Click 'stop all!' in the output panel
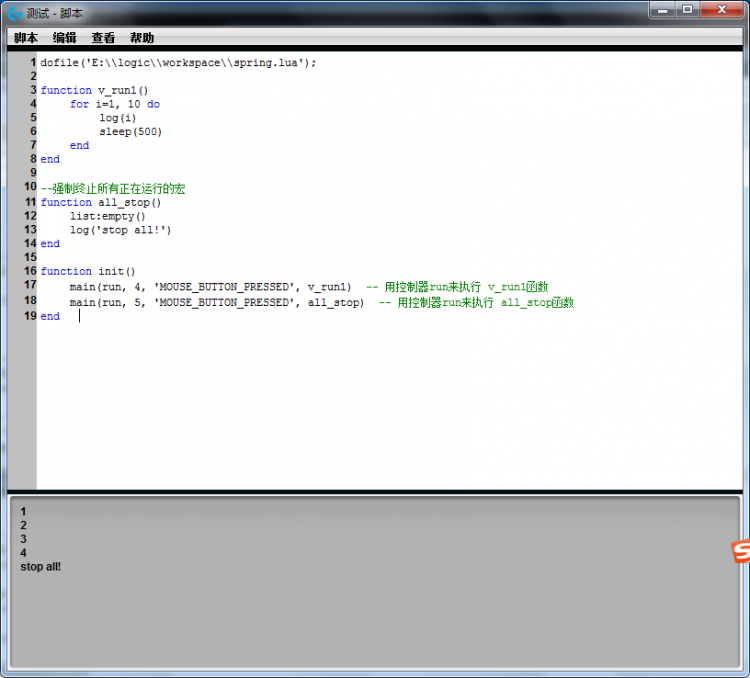 pyautogui.click(x=41, y=567)
